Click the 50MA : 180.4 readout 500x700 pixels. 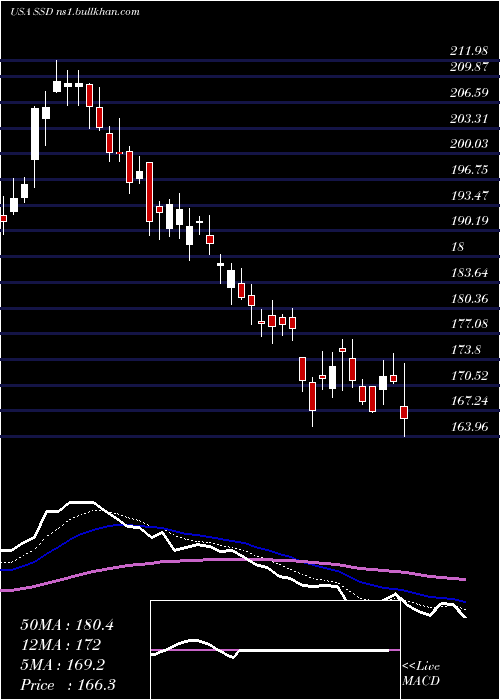[x=67, y=625]
